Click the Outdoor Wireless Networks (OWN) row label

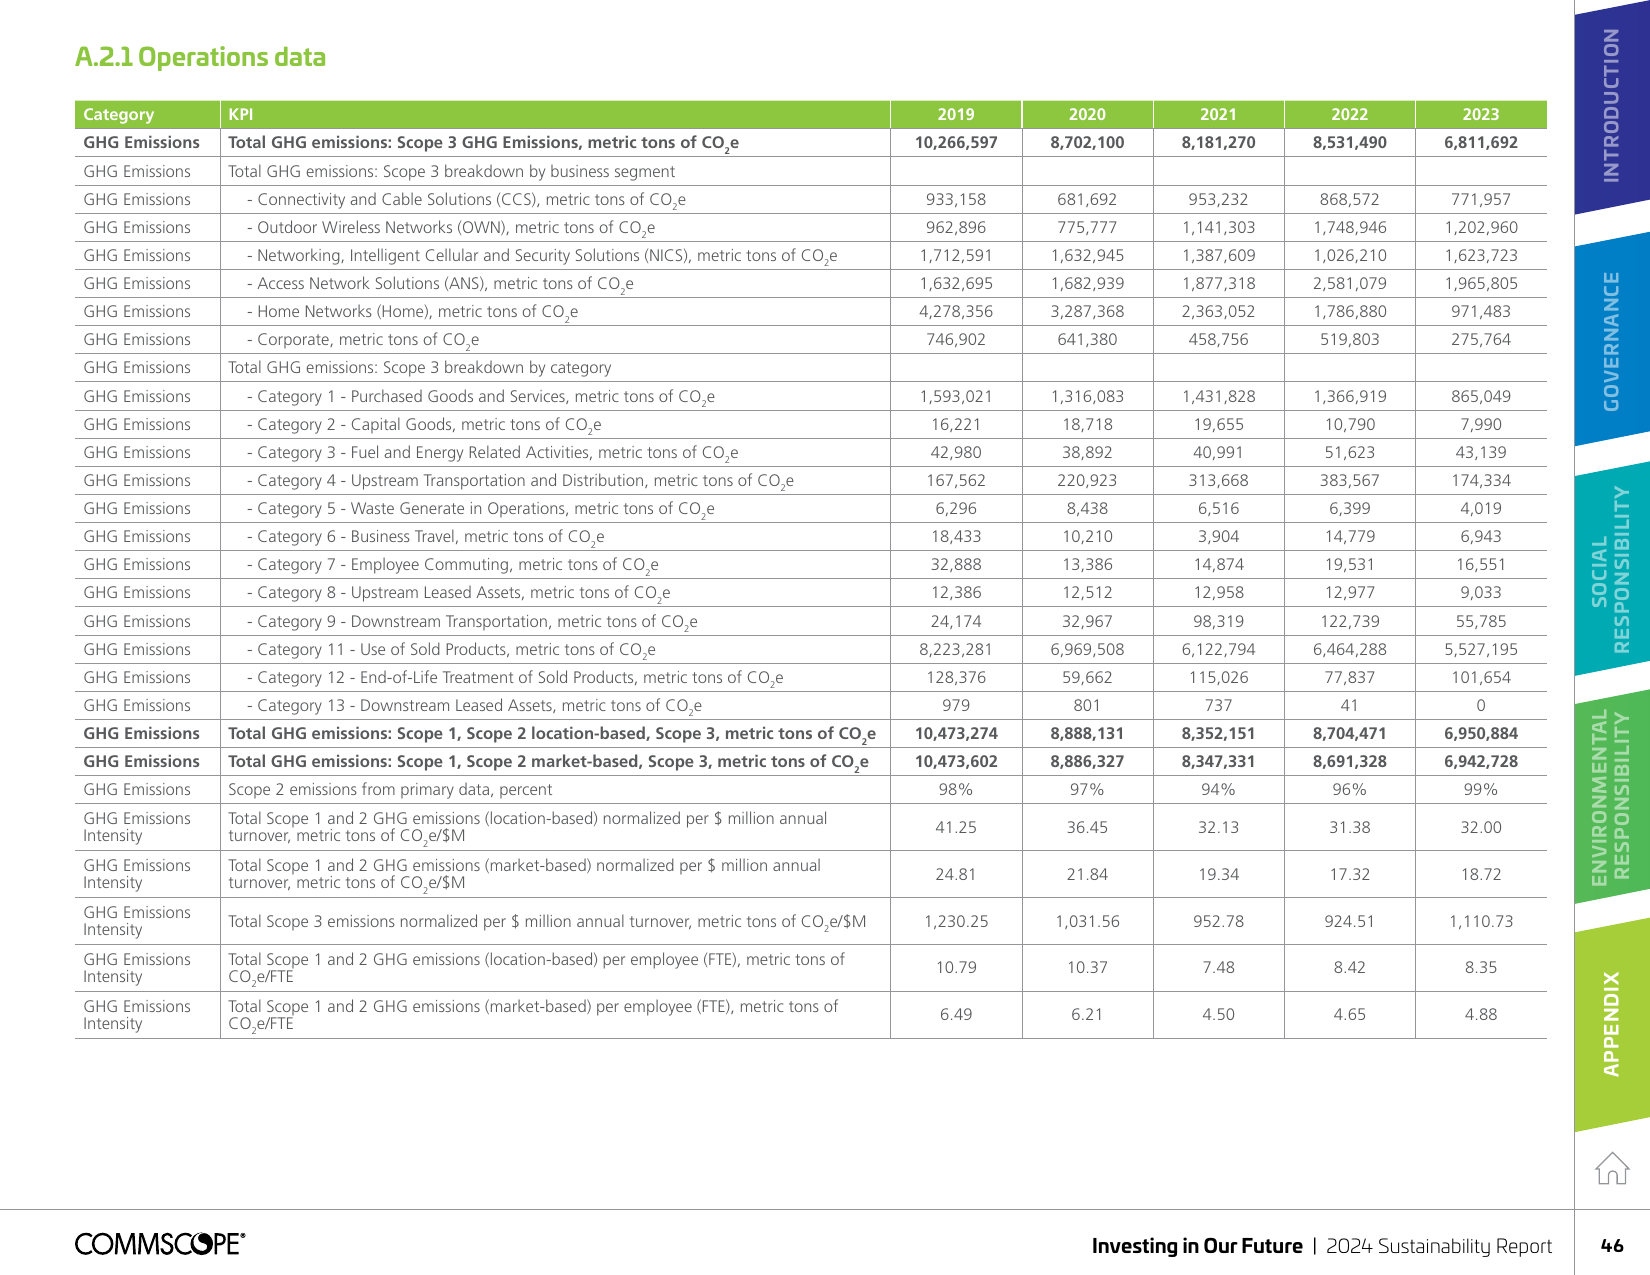pyautogui.click(x=451, y=228)
